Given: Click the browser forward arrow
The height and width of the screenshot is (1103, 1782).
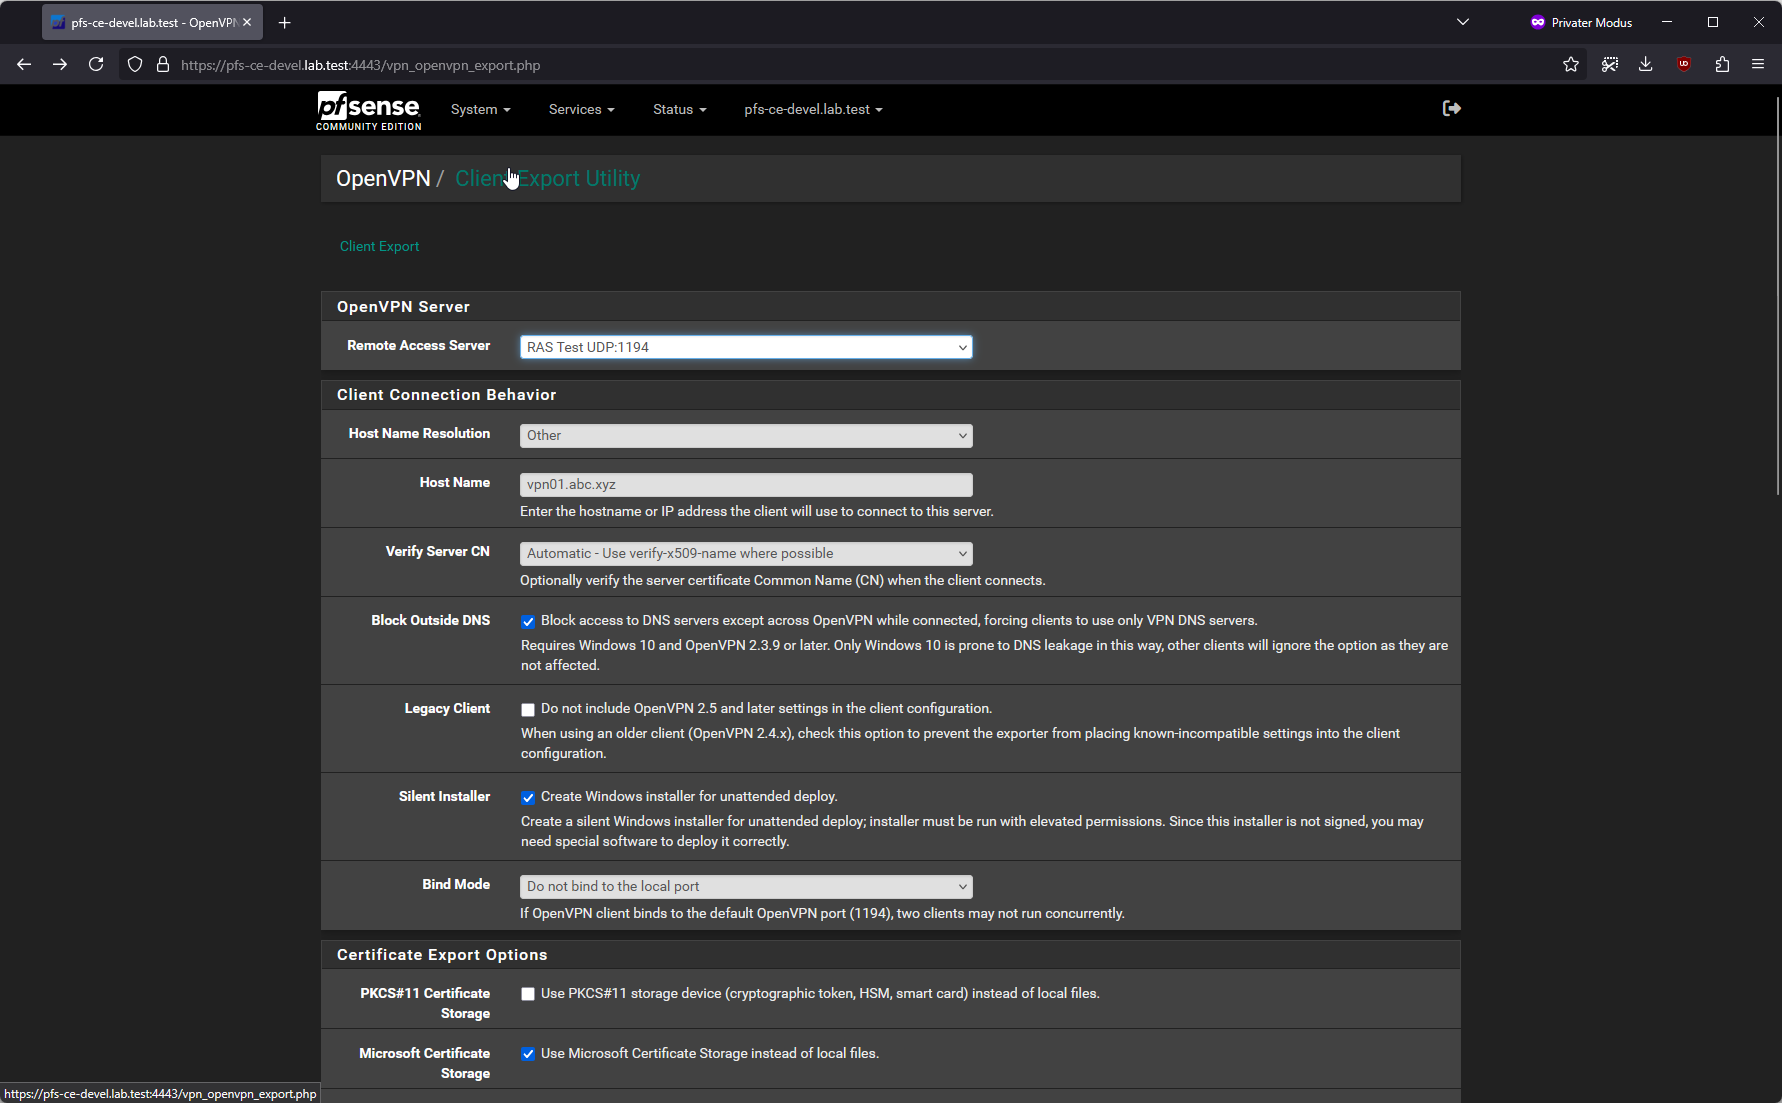Looking at the screenshot, I should 60,65.
